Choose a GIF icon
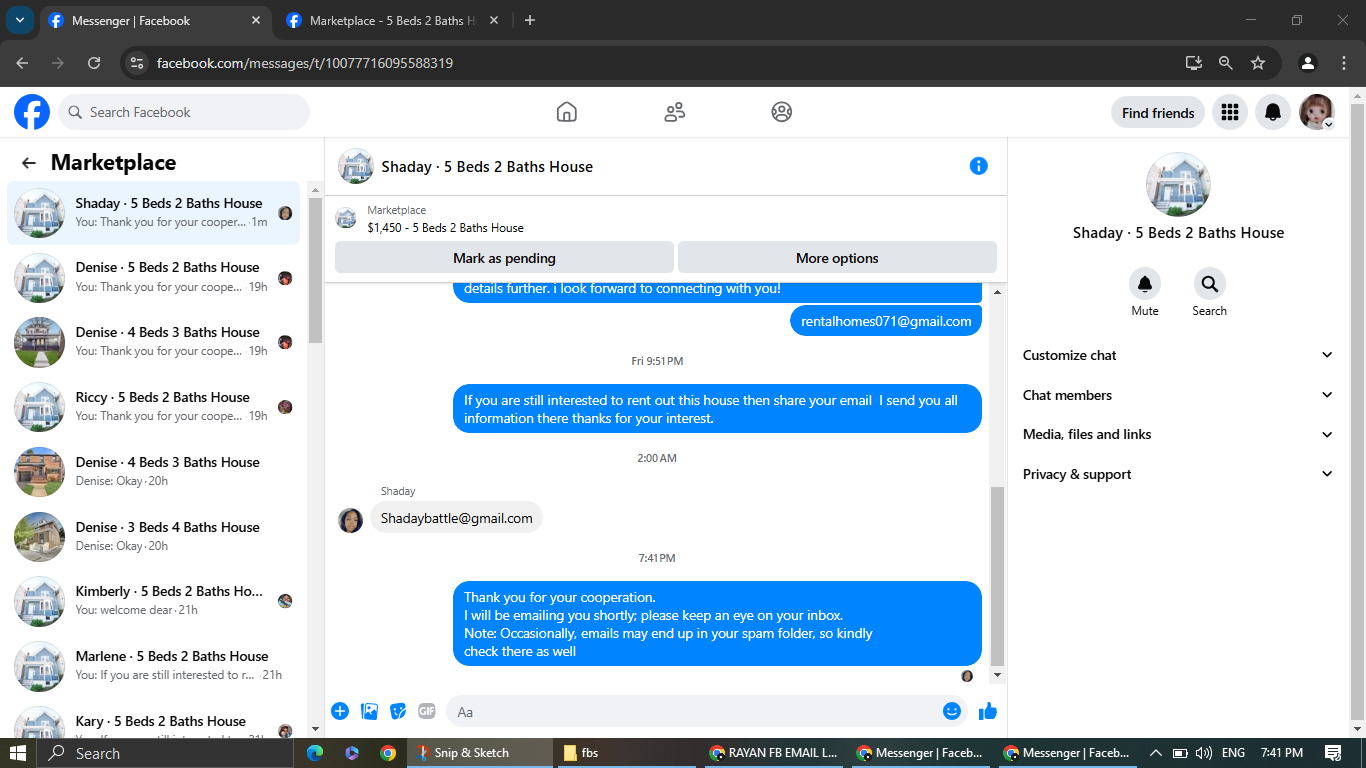The width and height of the screenshot is (1366, 768). click(427, 711)
